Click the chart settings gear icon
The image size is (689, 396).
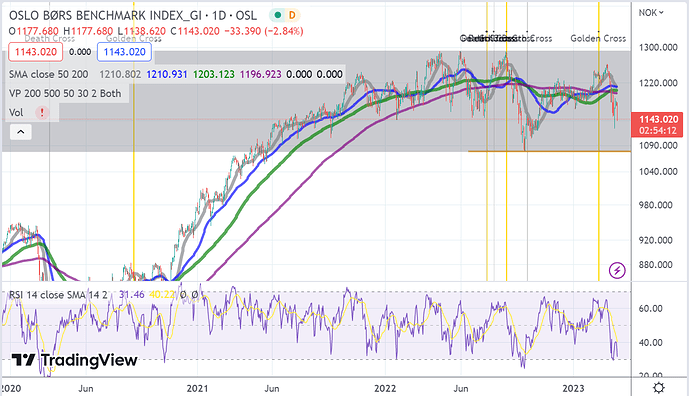pyautogui.click(x=659, y=387)
